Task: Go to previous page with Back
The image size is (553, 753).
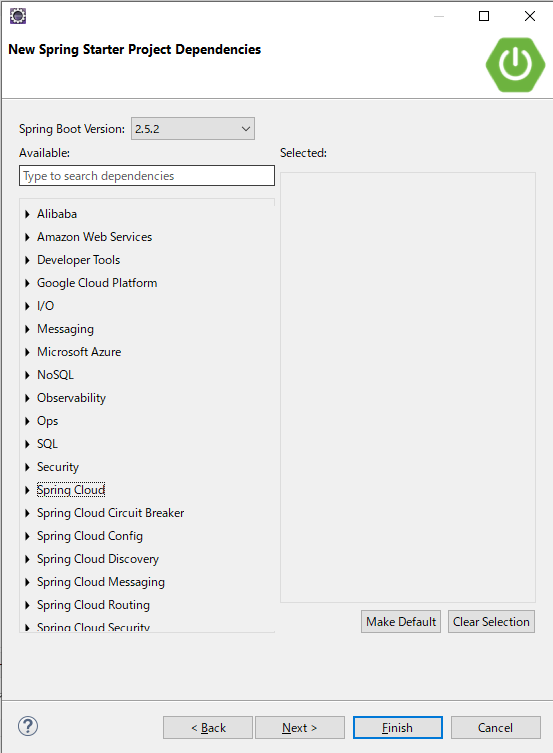Action: coord(208,728)
